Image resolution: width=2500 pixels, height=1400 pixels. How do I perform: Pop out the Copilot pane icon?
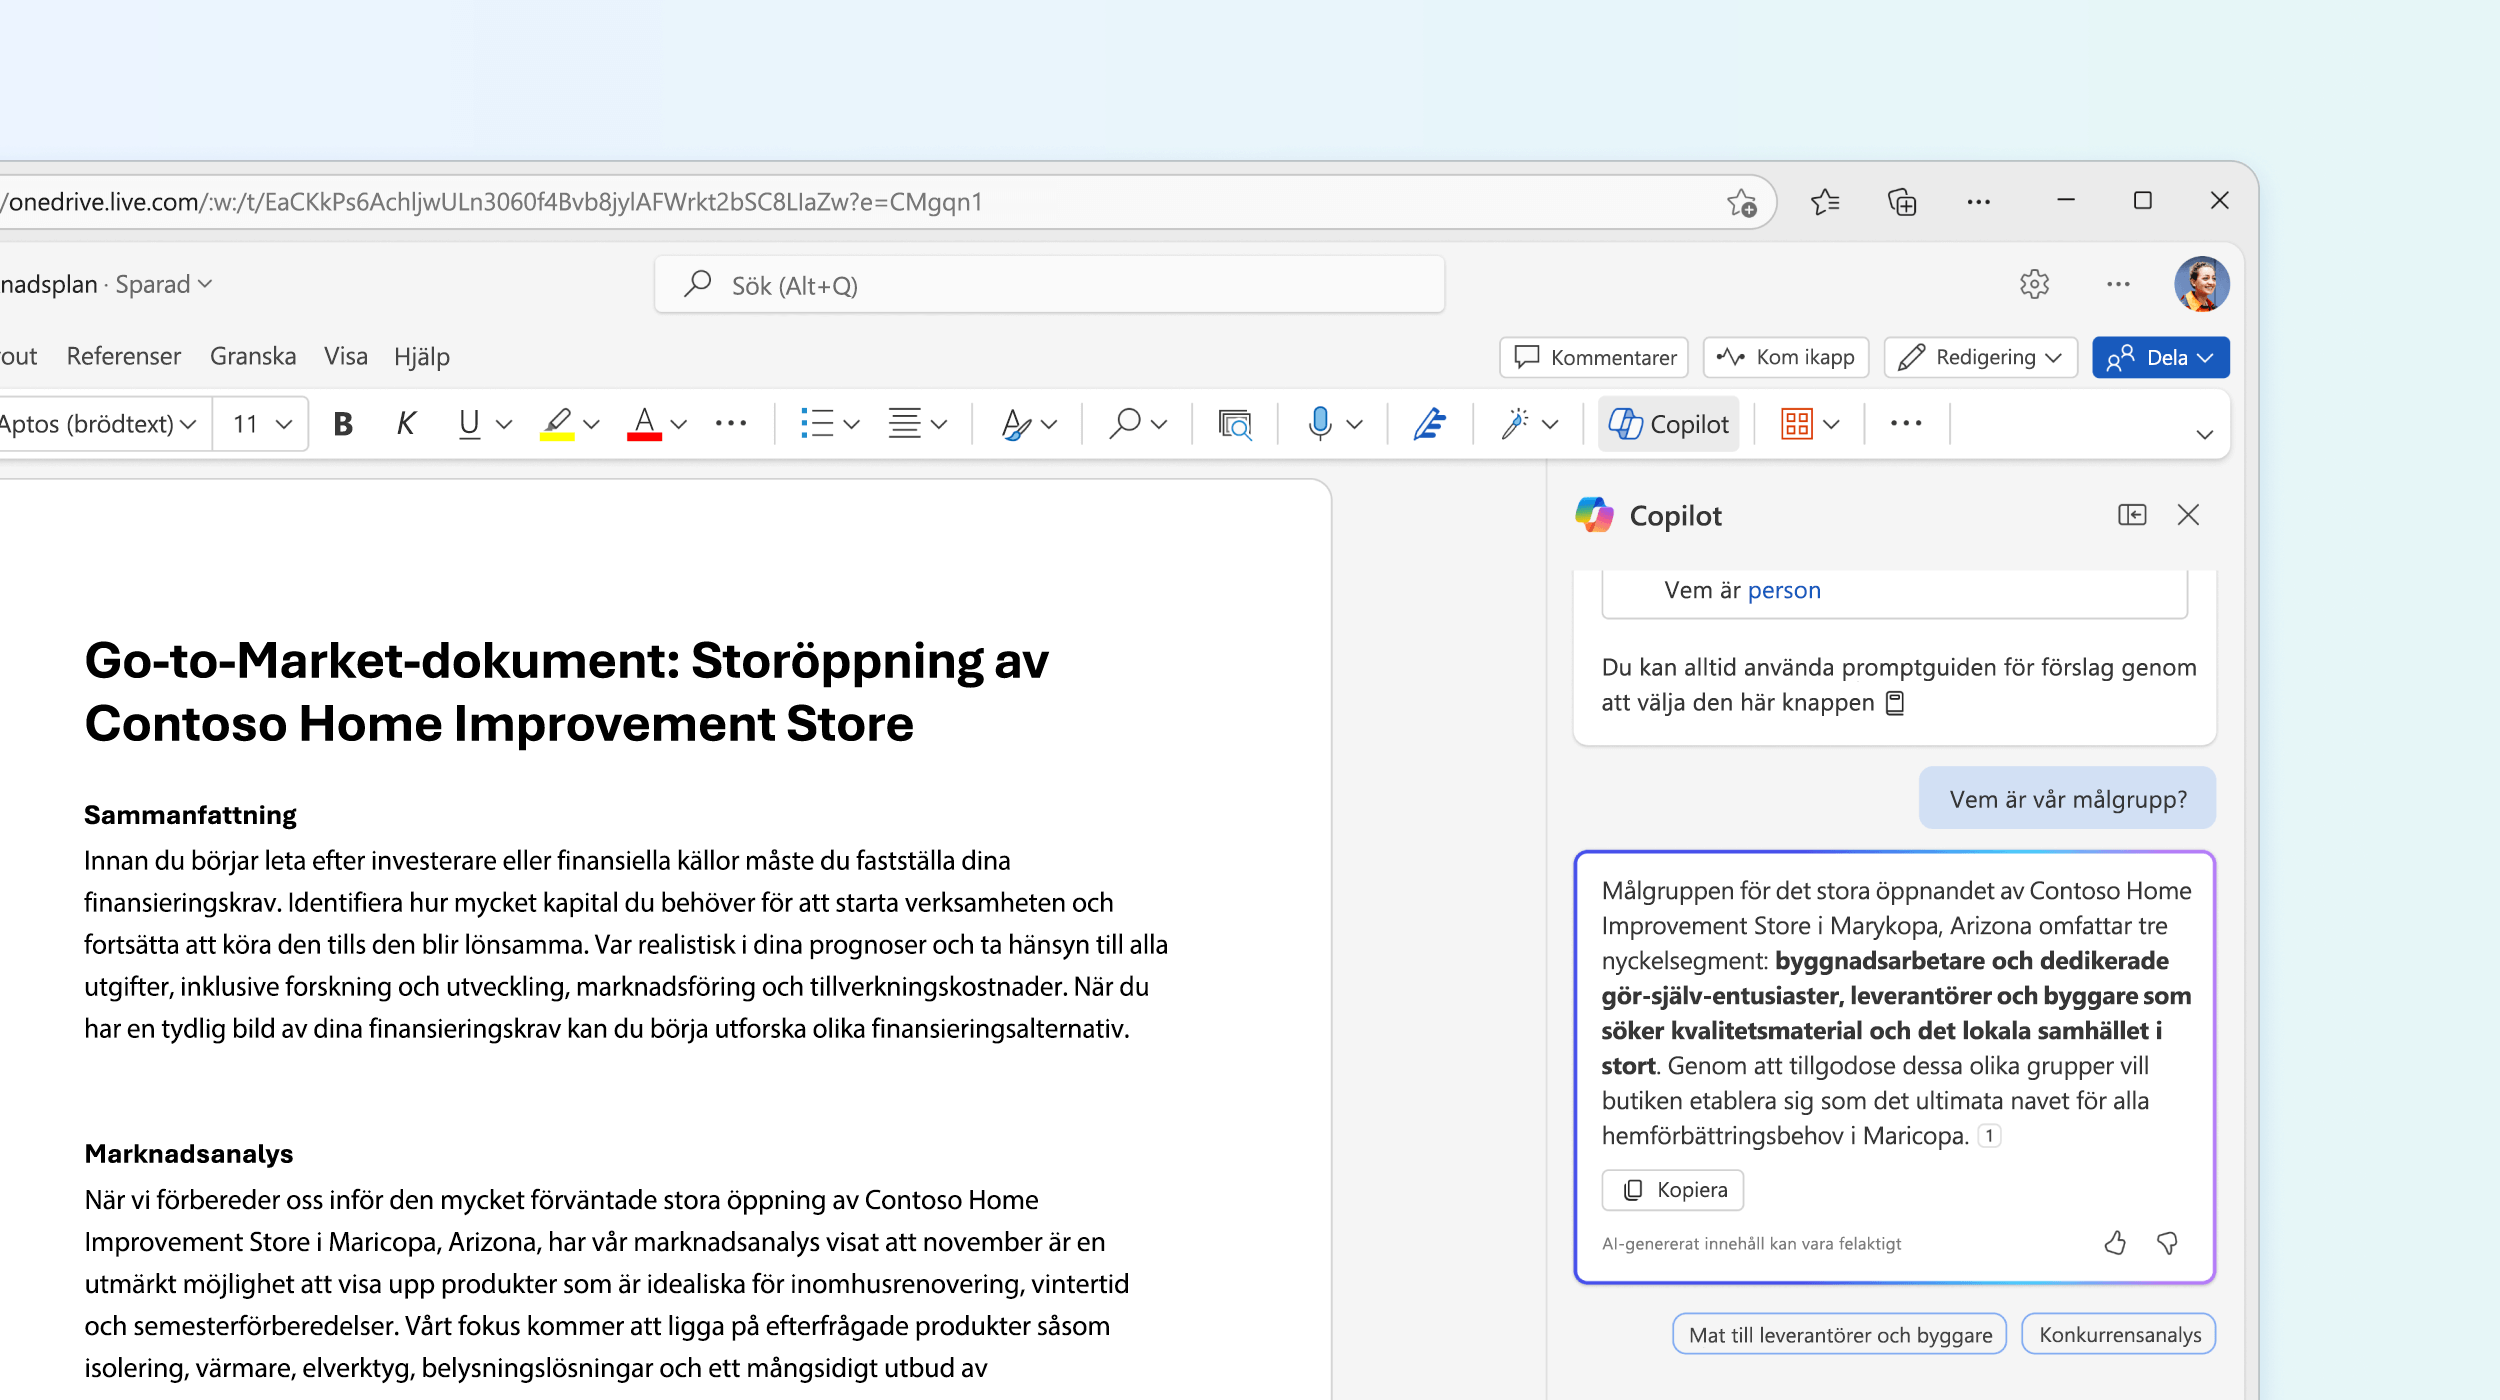coord(2132,515)
